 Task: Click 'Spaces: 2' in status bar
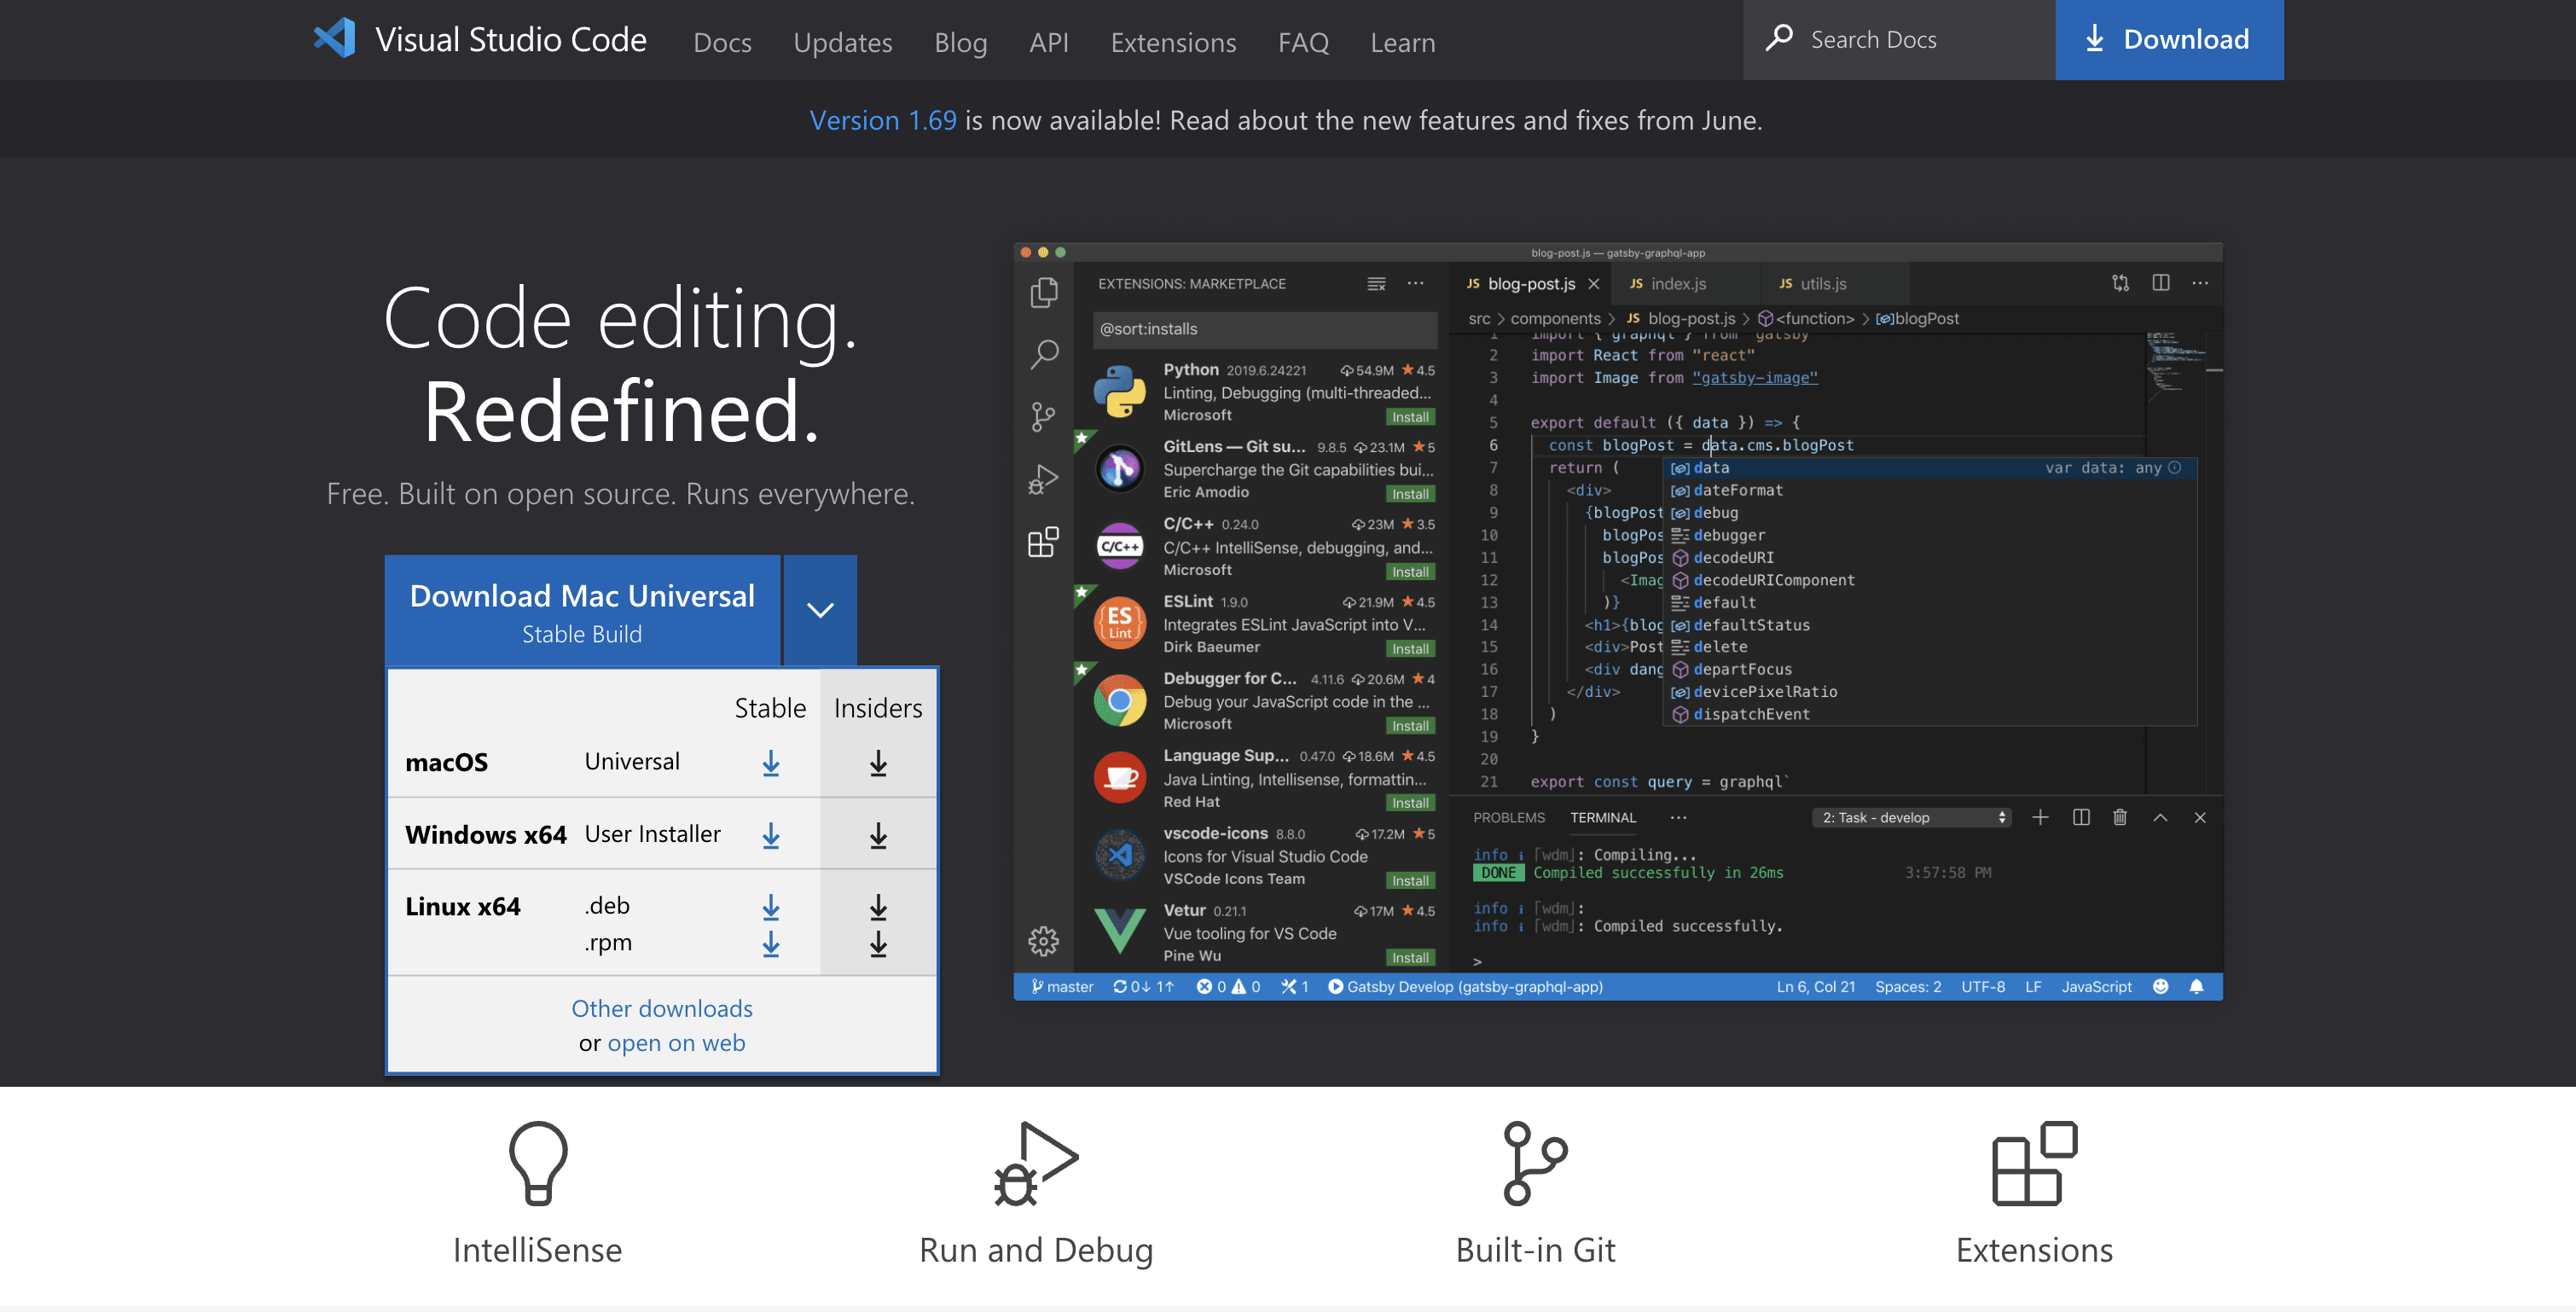tap(1908, 986)
